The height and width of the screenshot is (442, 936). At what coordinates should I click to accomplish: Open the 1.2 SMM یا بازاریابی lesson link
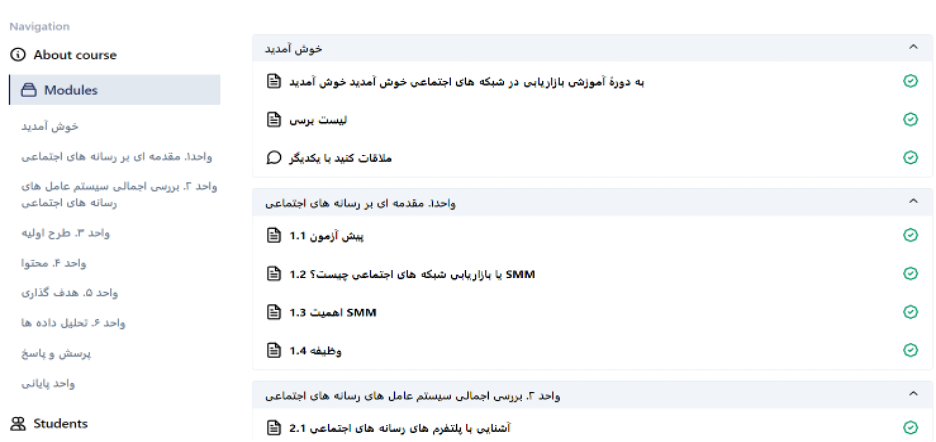point(412,274)
